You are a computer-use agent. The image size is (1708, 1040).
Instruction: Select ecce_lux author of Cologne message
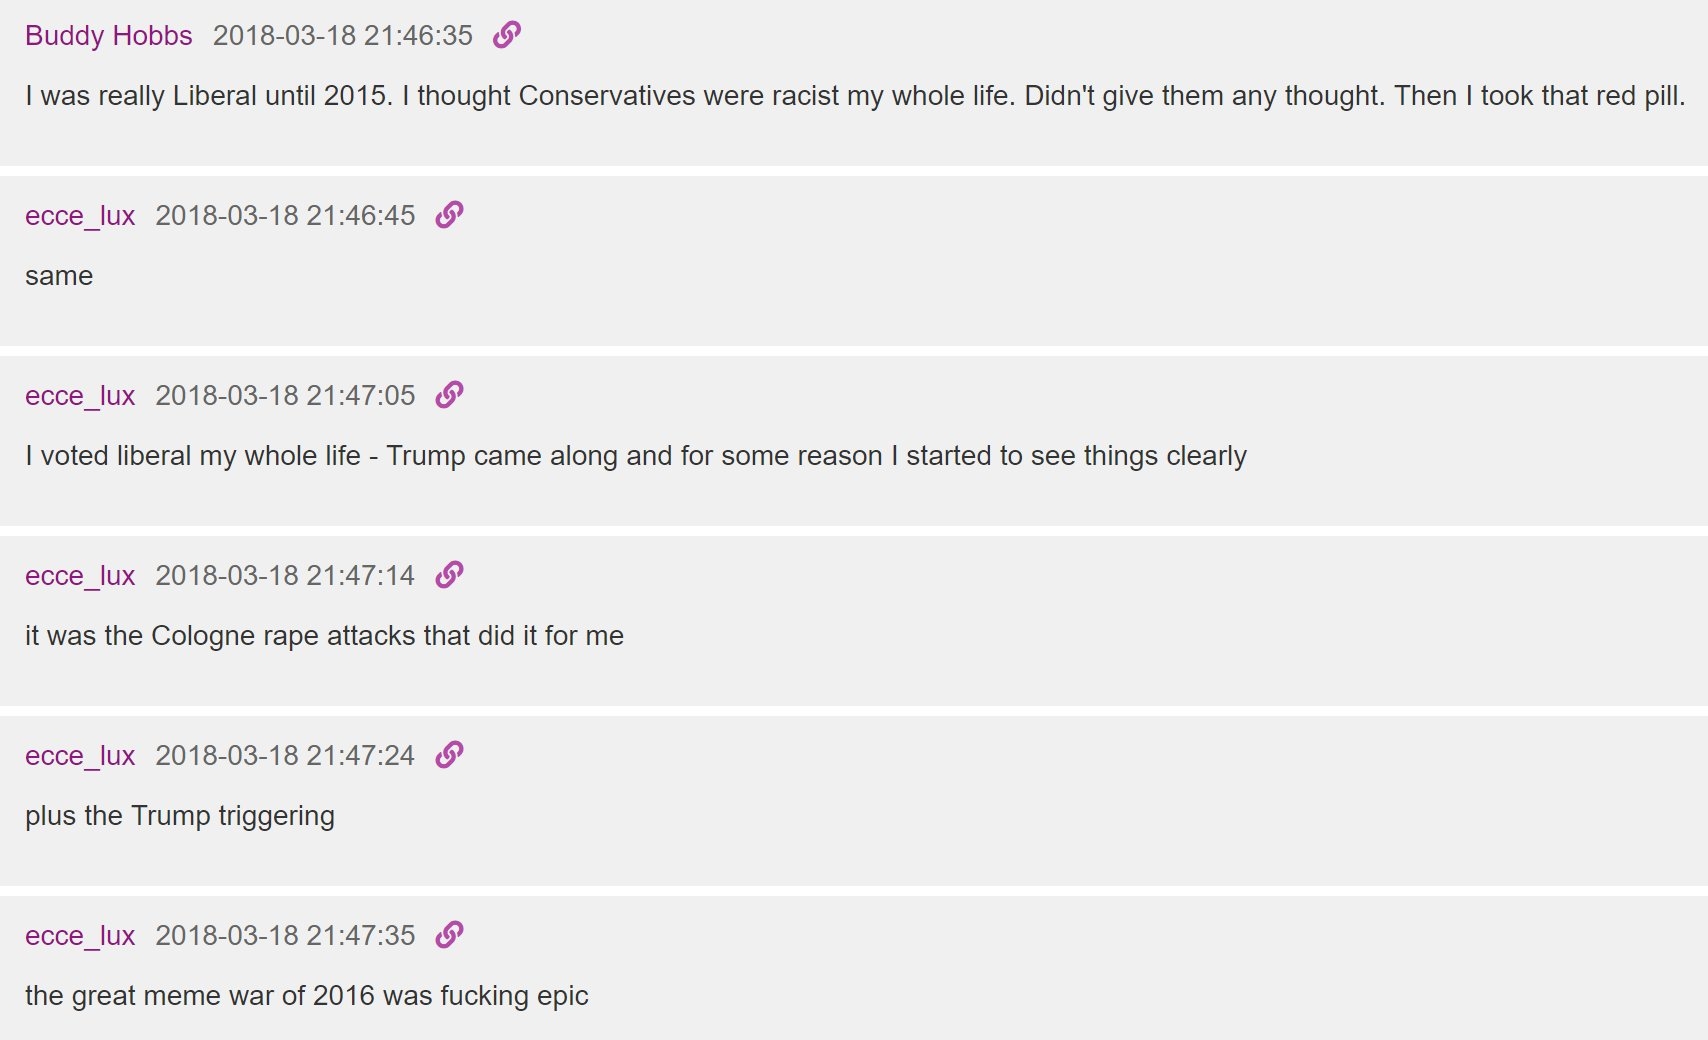click(x=80, y=575)
